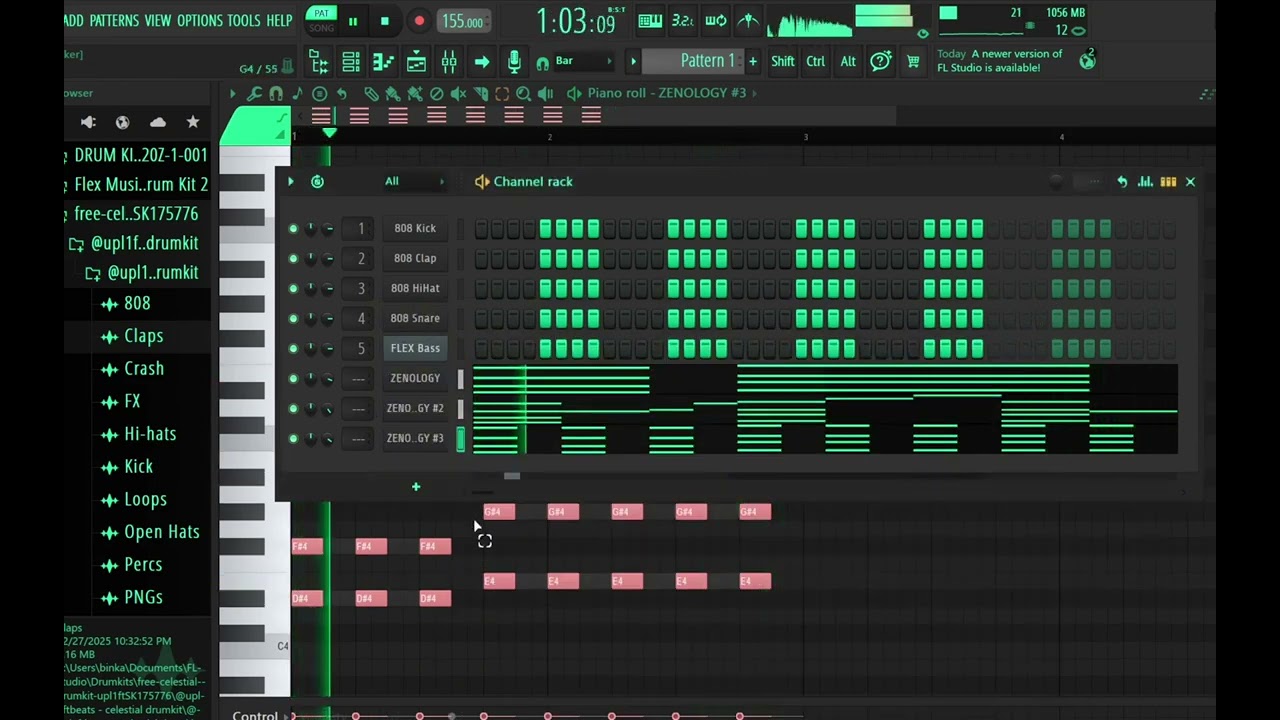Click the Channel rack speaker icon
This screenshot has width=1280, height=720.
[x=482, y=182]
